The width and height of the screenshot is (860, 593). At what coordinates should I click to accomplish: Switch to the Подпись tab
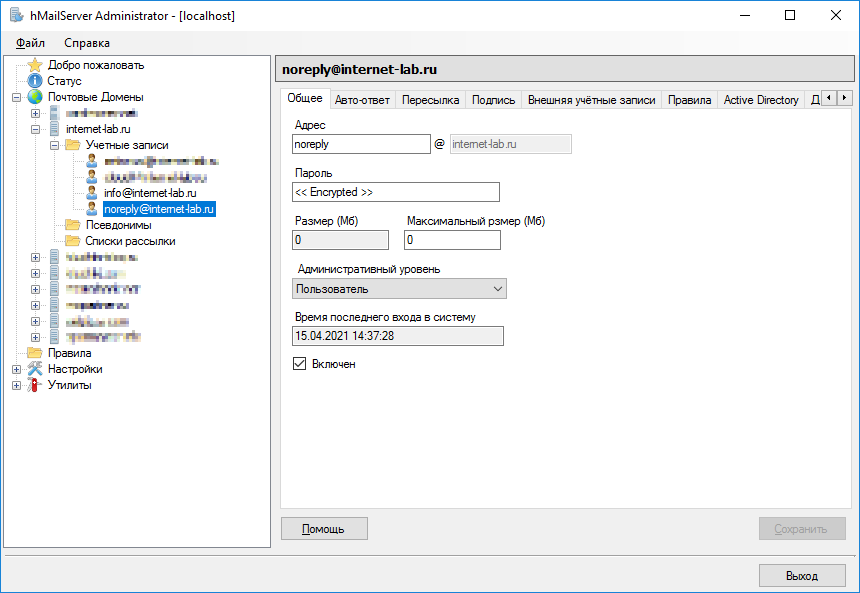493,100
